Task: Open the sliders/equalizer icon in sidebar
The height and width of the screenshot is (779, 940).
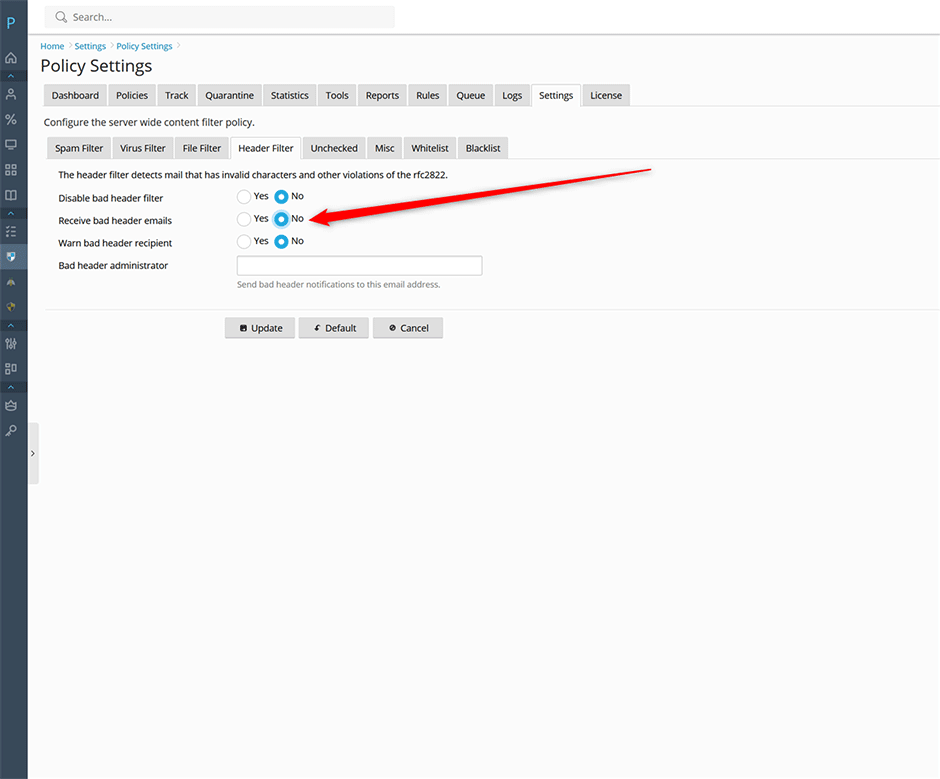Action: [x=11, y=344]
